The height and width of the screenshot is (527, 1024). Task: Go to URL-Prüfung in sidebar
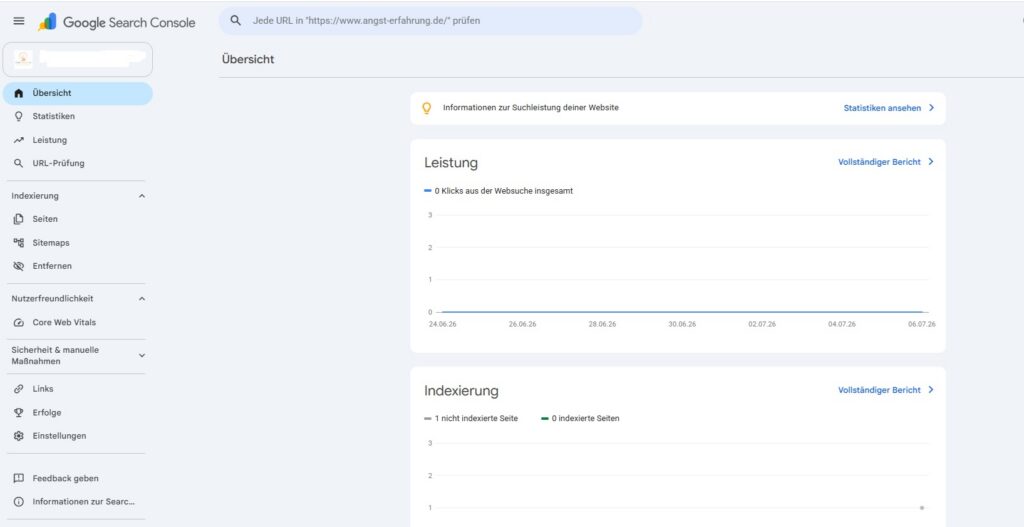(x=78, y=163)
